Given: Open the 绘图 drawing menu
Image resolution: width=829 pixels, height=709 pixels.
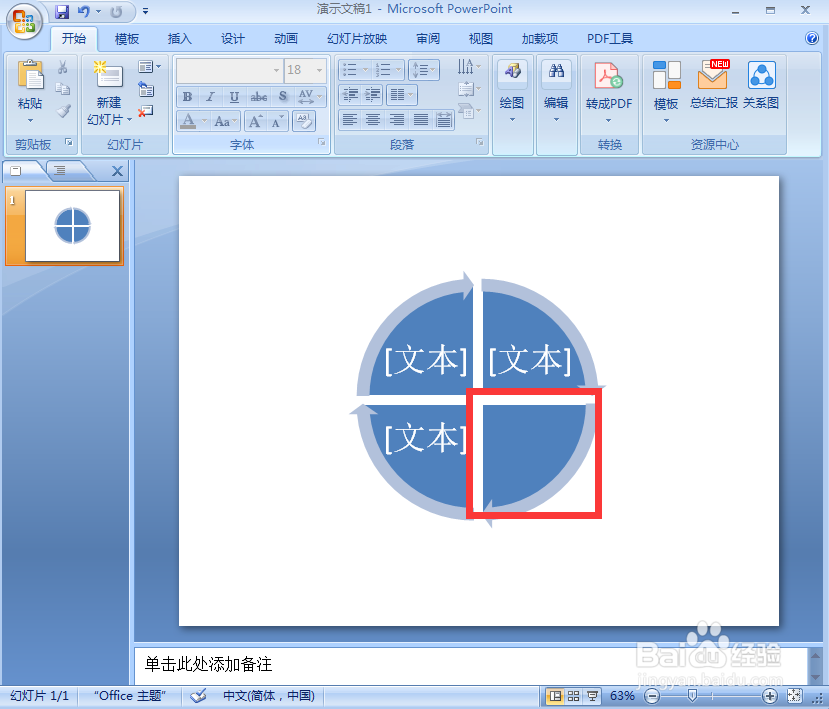Looking at the screenshot, I should click(512, 90).
